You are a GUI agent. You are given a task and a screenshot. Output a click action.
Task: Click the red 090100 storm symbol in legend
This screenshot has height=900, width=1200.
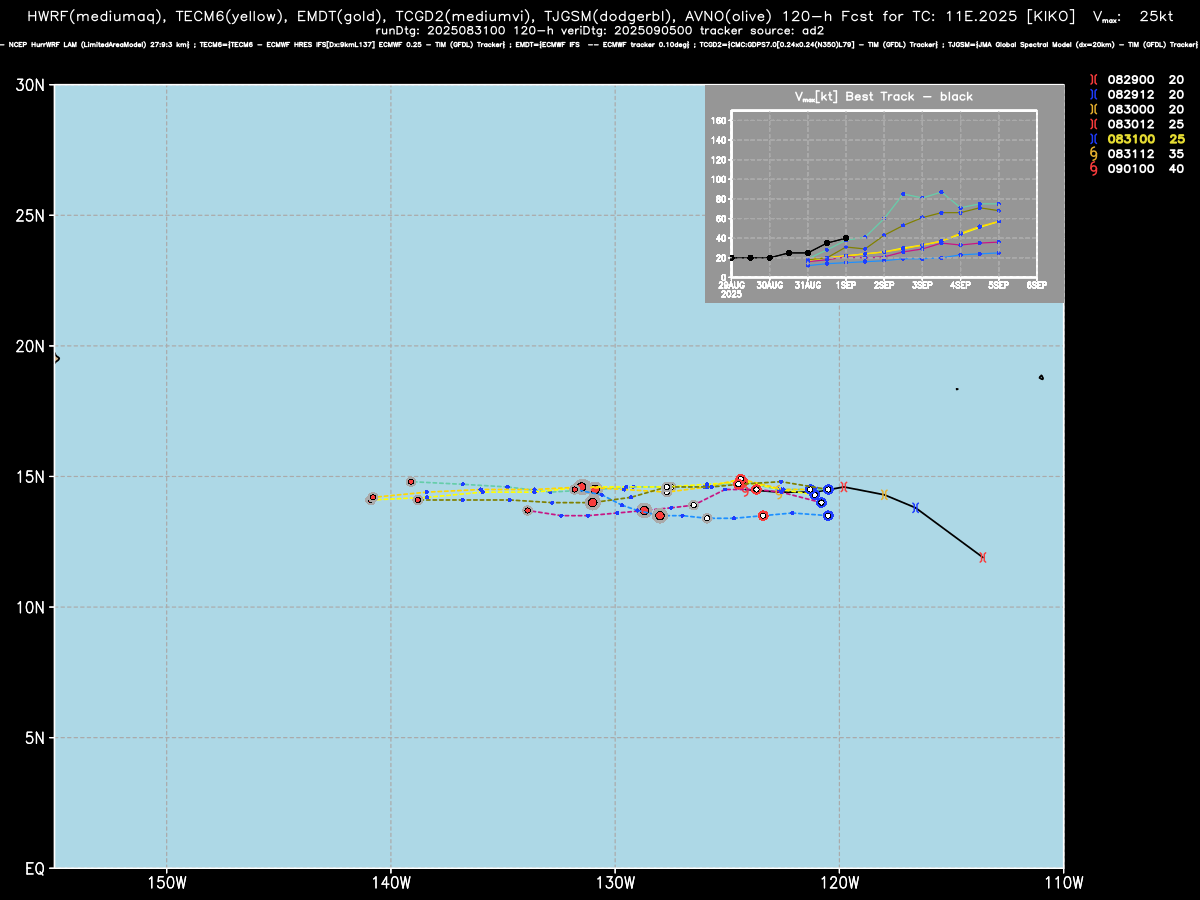(x=1093, y=169)
